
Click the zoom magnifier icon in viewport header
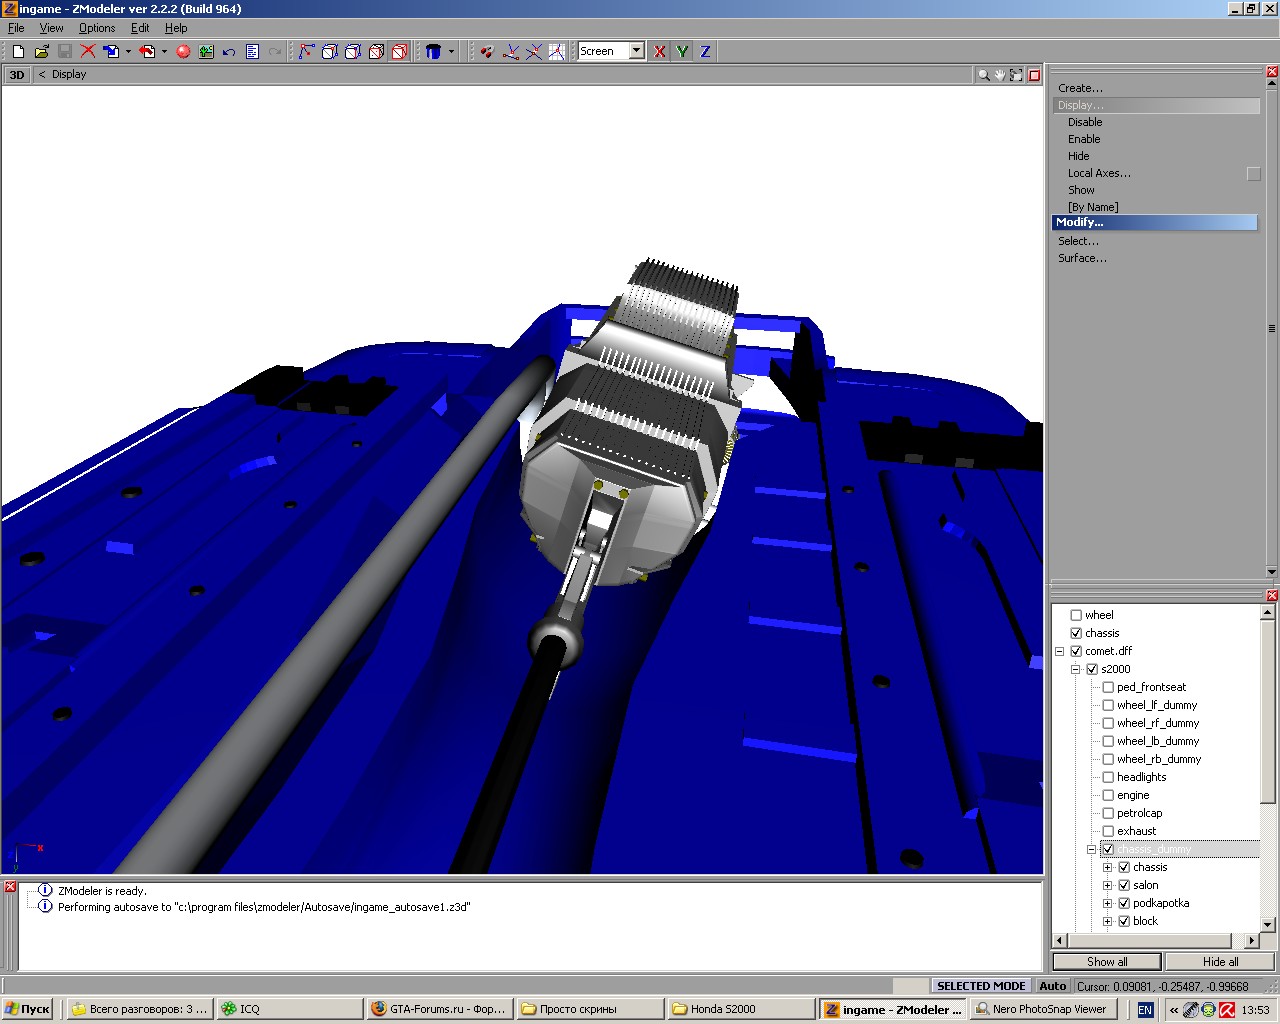coord(983,75)
